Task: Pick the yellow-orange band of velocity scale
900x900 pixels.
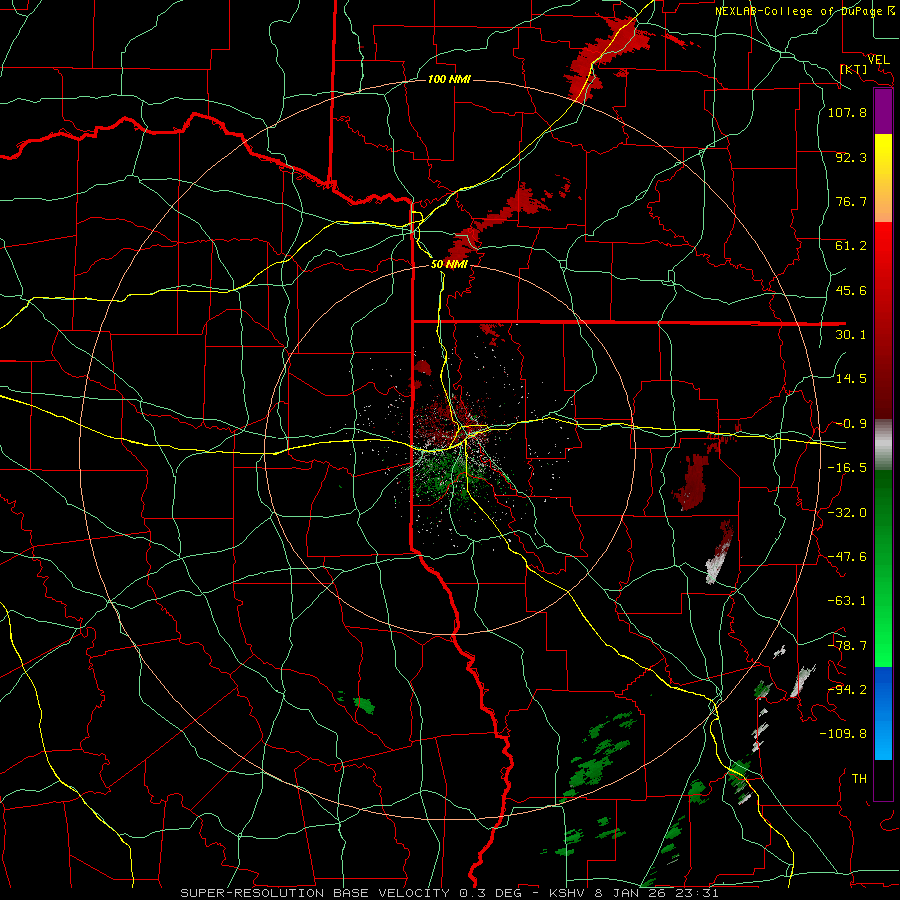Action: 883,178
